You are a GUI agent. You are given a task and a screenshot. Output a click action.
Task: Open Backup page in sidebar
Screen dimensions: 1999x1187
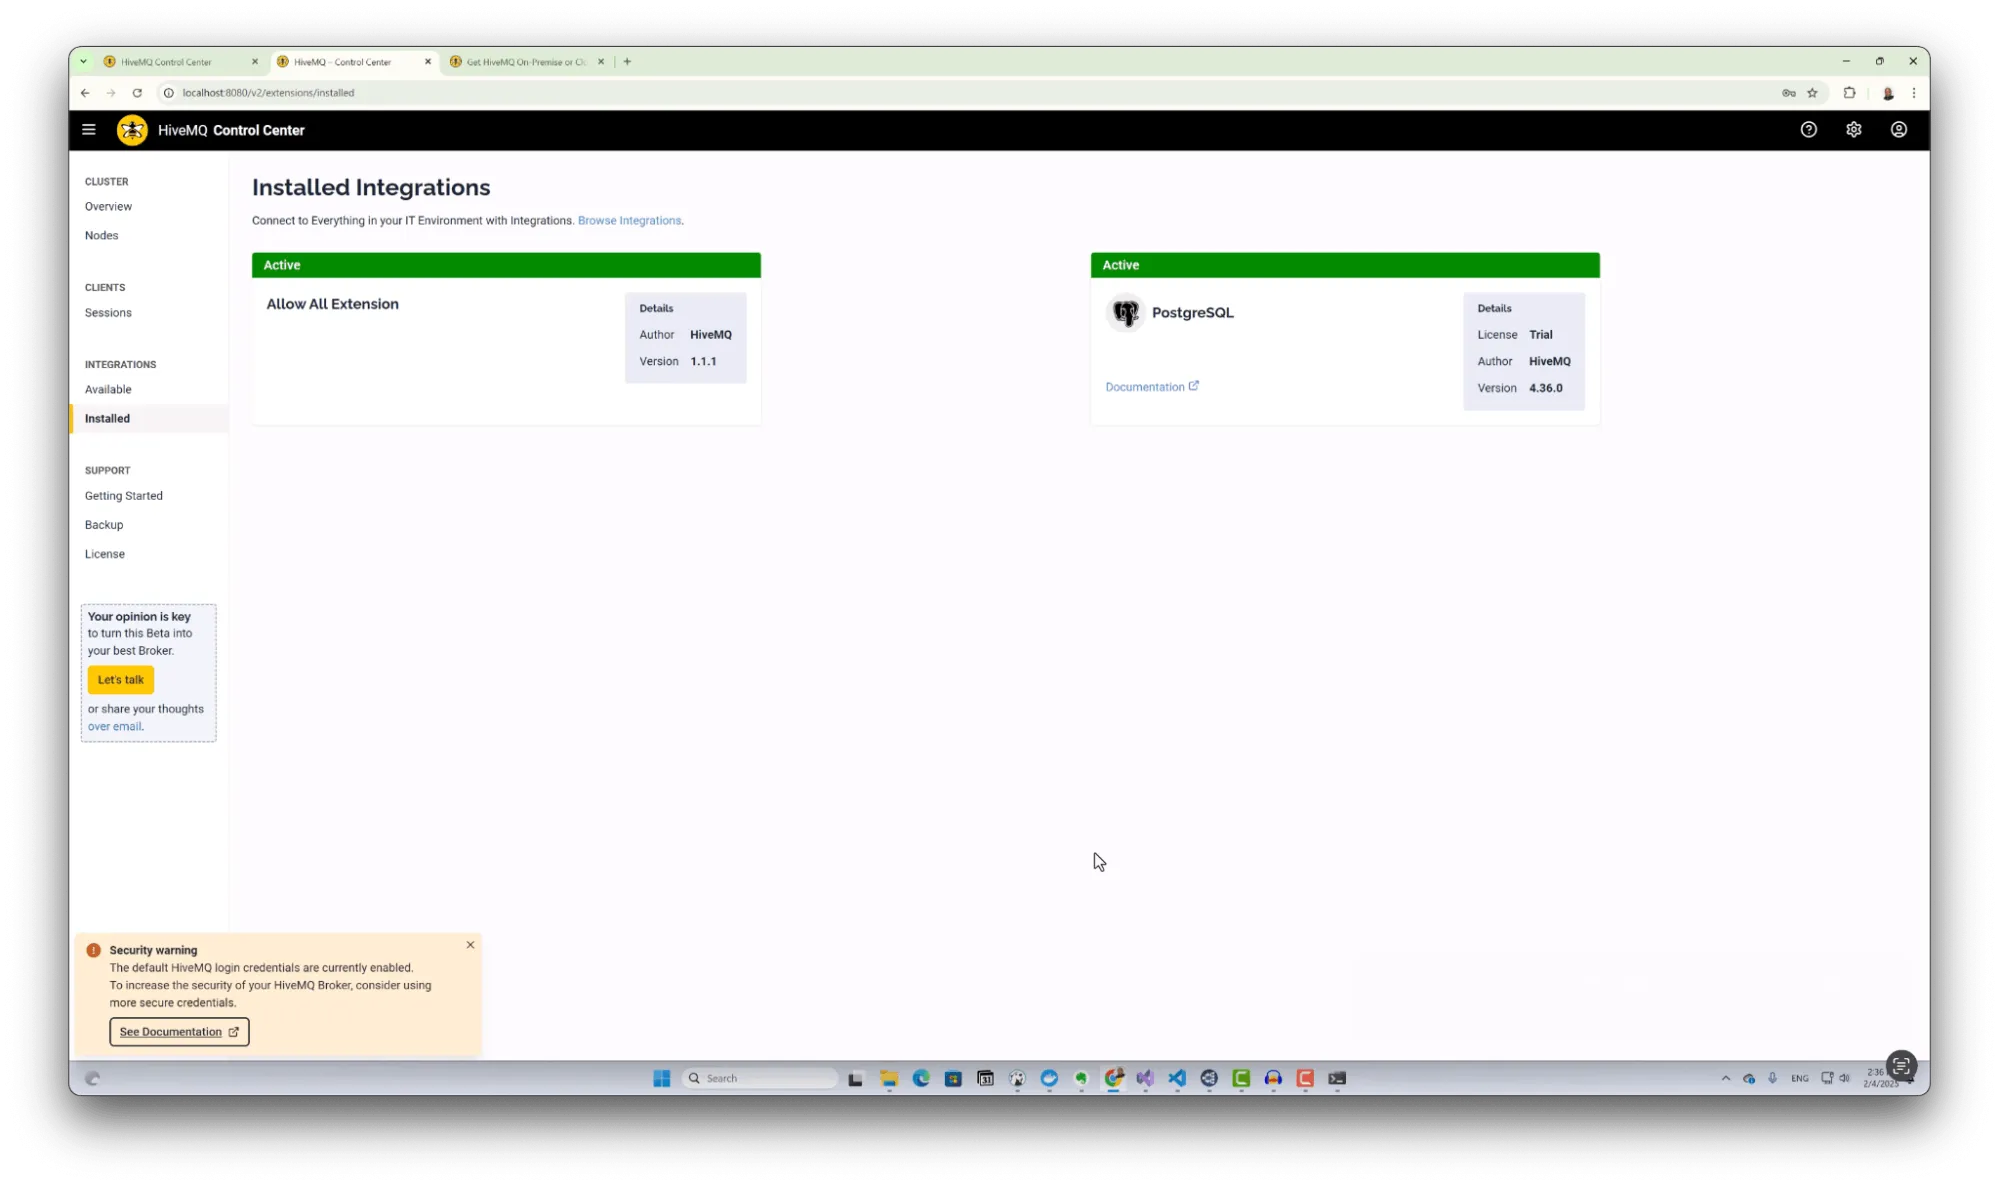click(104, 525)
